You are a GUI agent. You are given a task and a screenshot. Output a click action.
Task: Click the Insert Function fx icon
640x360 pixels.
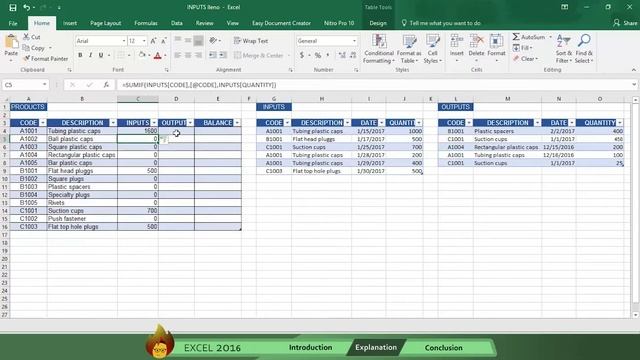point(106,84)
